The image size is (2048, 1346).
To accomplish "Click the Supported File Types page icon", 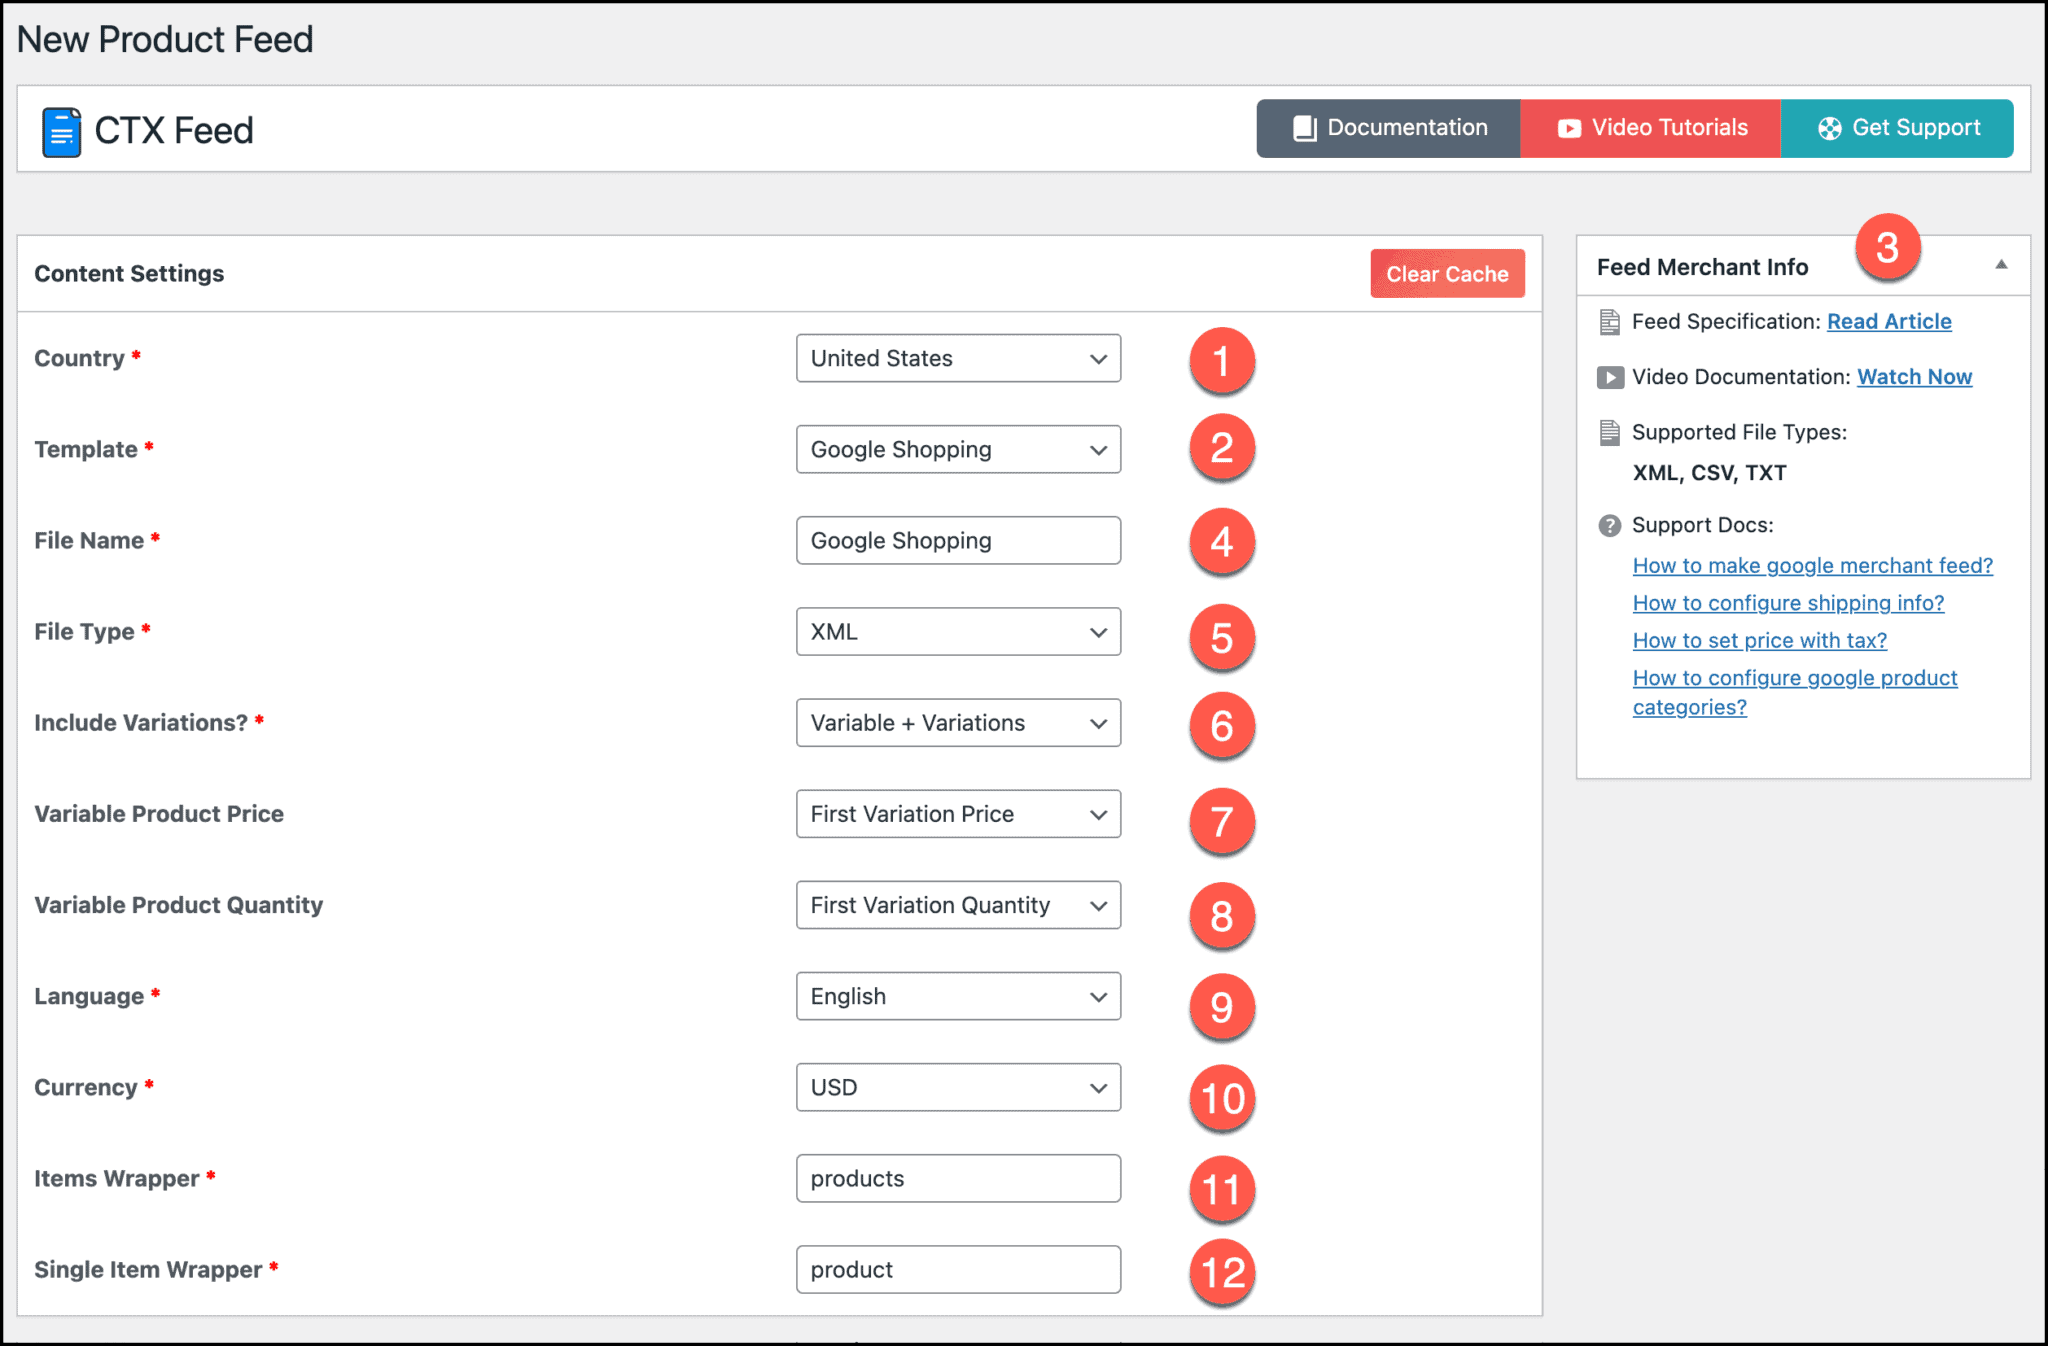I will point(1609,432).
